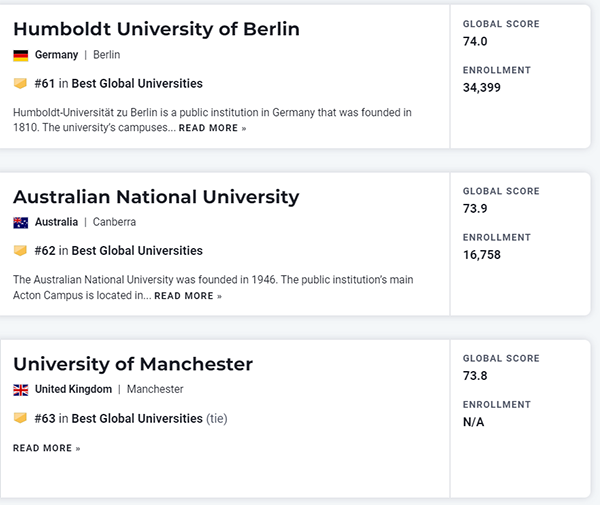Click Humboldt's global score 74.0
Screen dimensions: 600x505
[475, 41]
